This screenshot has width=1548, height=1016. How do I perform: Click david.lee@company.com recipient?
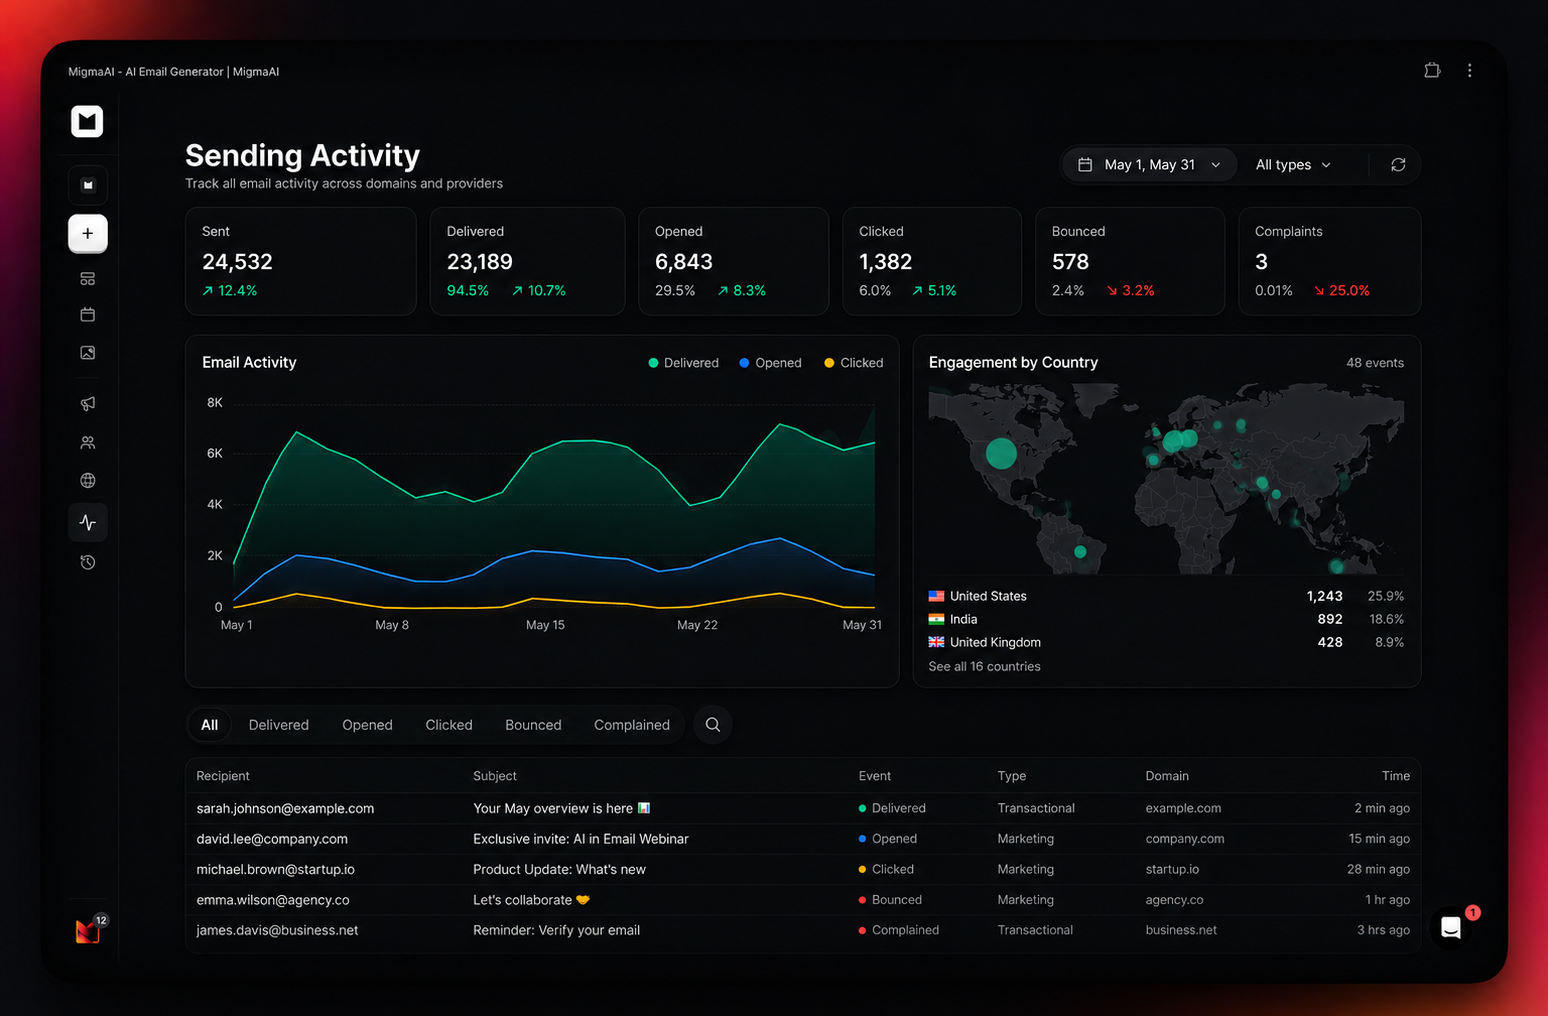[x=272, y=839]
